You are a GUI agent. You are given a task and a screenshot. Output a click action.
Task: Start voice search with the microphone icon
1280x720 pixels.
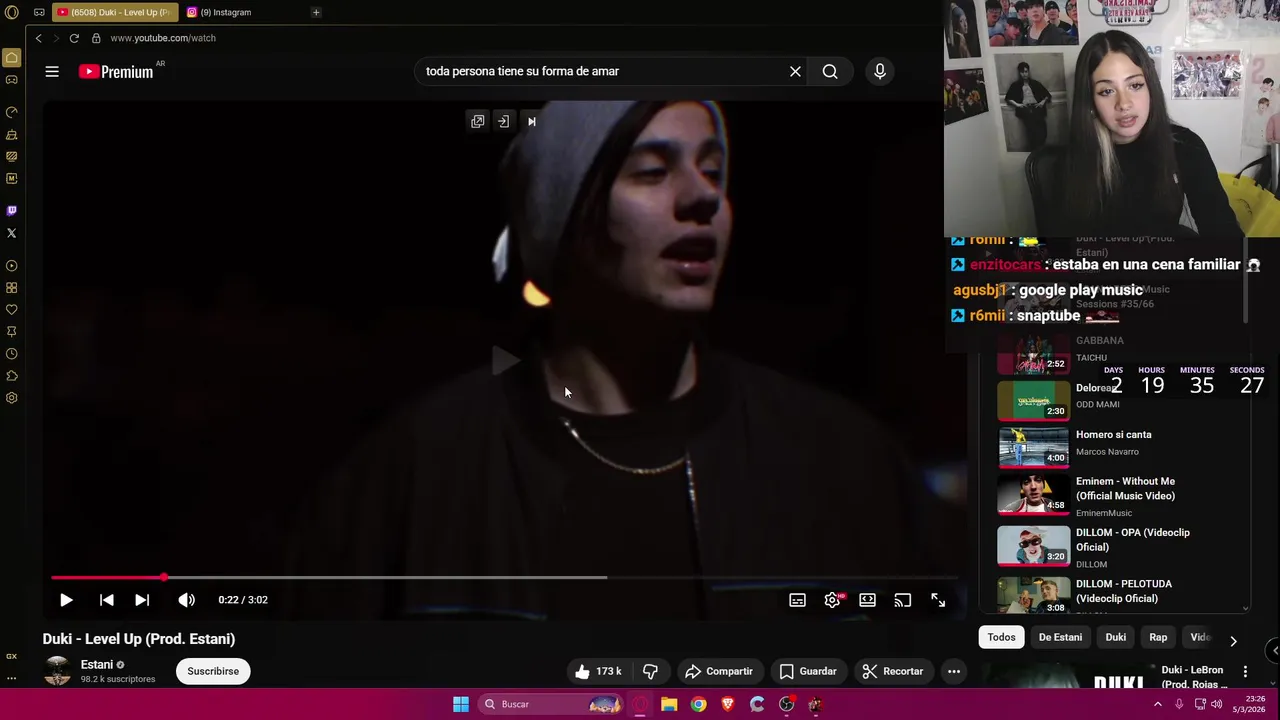(880, 71)
